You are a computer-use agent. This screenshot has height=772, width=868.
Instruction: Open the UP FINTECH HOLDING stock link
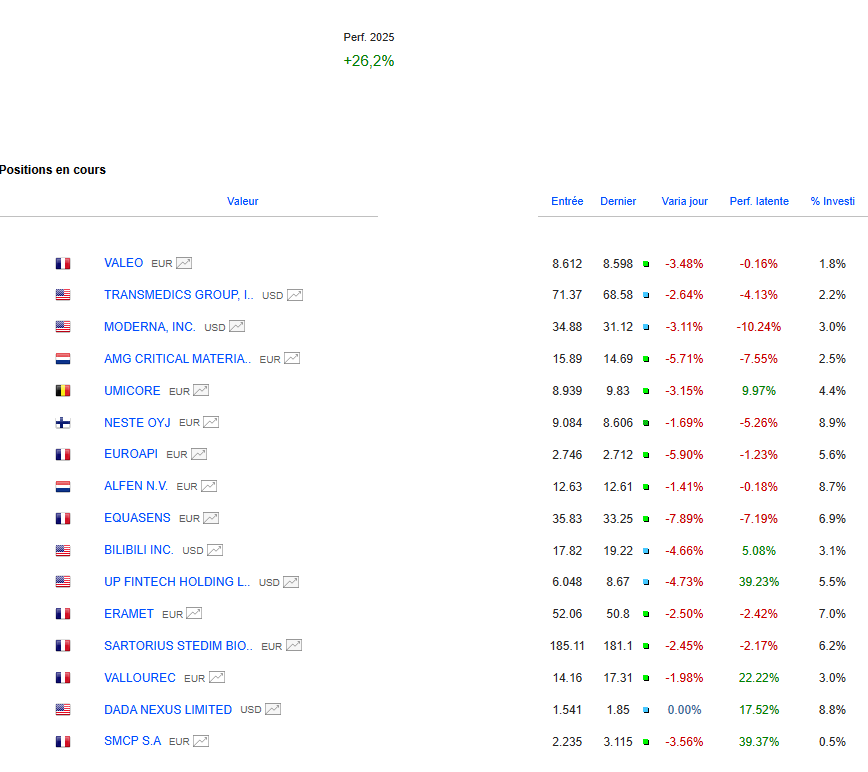tap(177, 582)
